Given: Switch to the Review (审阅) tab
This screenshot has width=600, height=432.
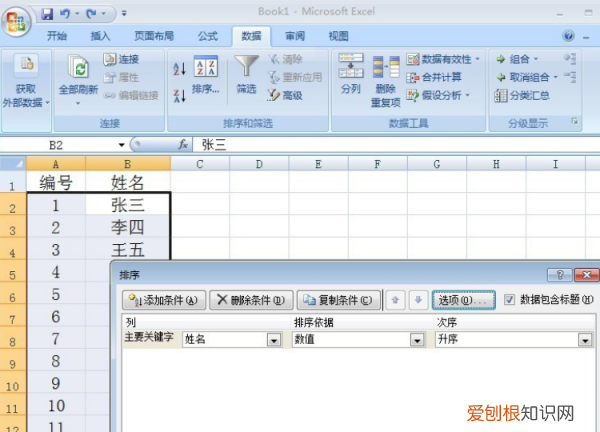Looking at the screenshot, I should pyautogui.click(x=295, y=36).
